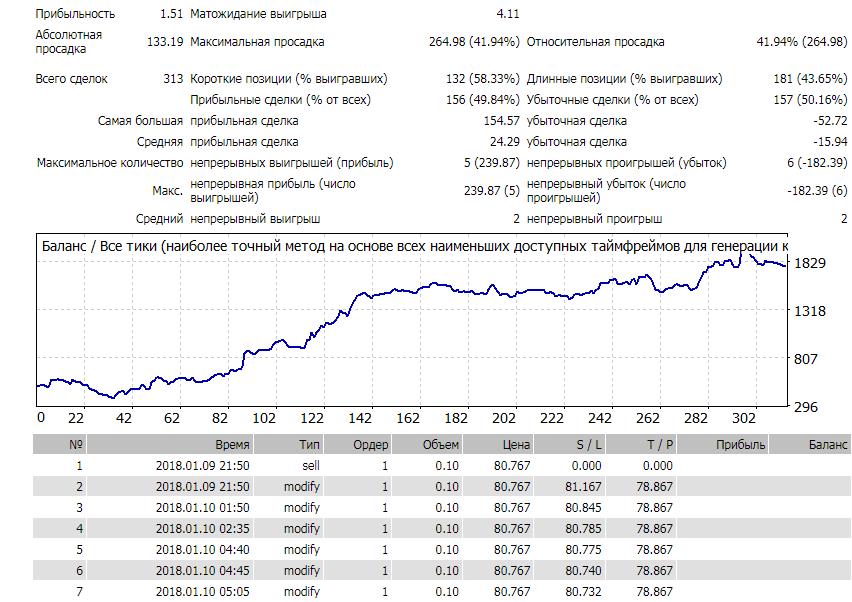Select the row timed 2018.01.10 04:40
The width and height of the screenshot is (852, 602).
coord(202,549)
